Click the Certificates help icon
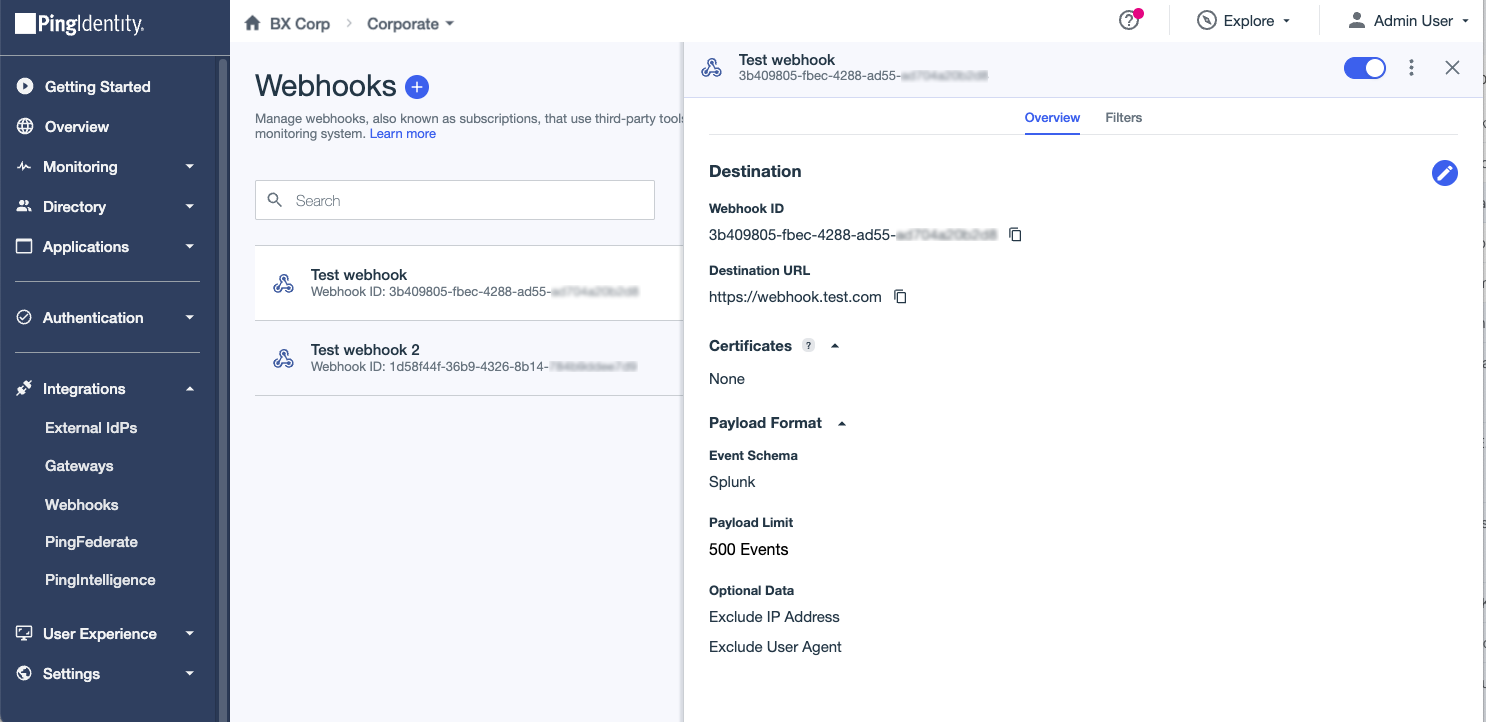 (x=808, y=345)
